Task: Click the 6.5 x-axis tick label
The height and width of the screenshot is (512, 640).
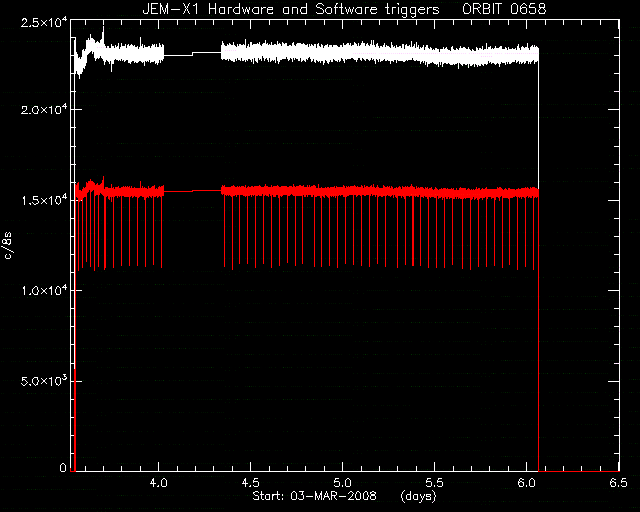Action: (x=618, y=483)
